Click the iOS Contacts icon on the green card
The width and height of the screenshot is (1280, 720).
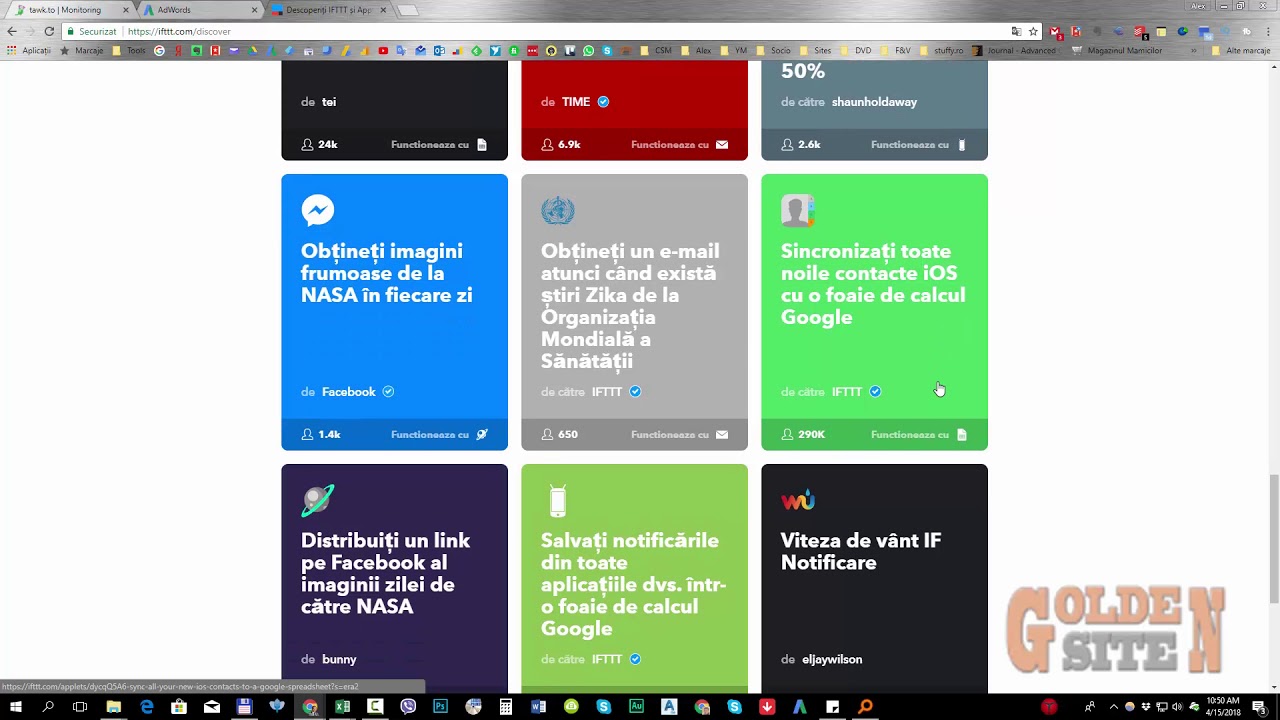[797, 210]
